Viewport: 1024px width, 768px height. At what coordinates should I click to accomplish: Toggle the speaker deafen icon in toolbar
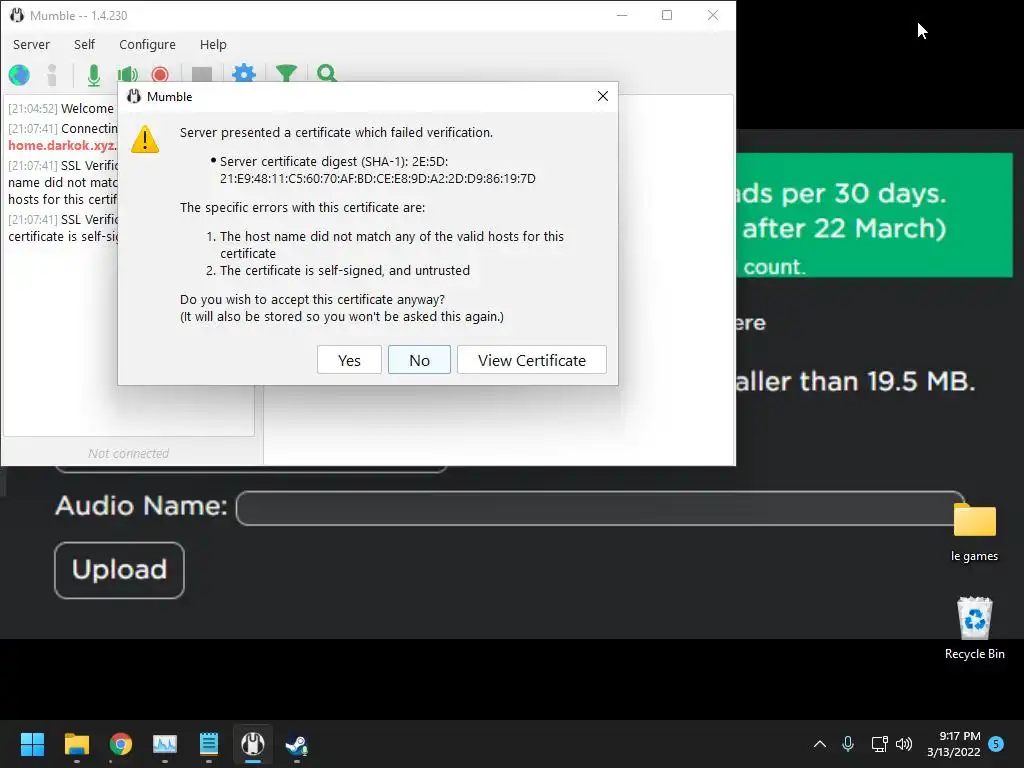[x=127, y=74]
